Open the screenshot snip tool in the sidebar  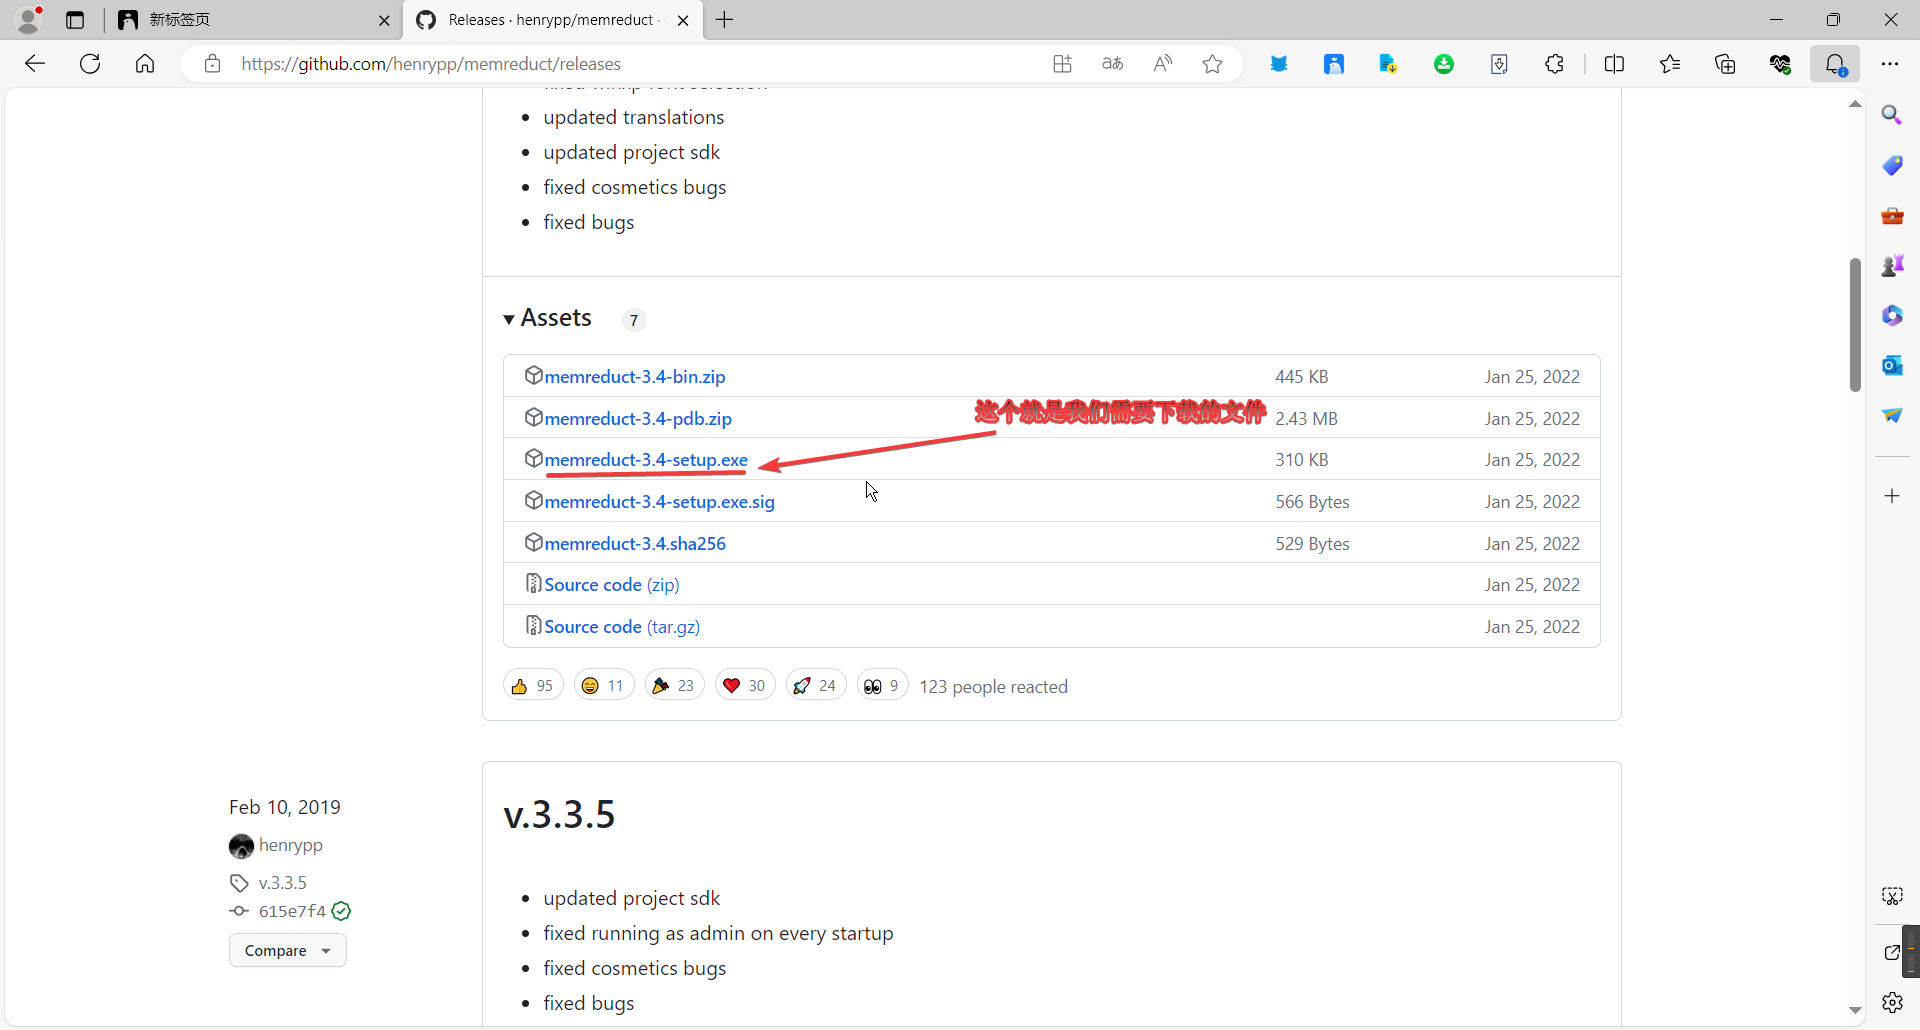1893,896
